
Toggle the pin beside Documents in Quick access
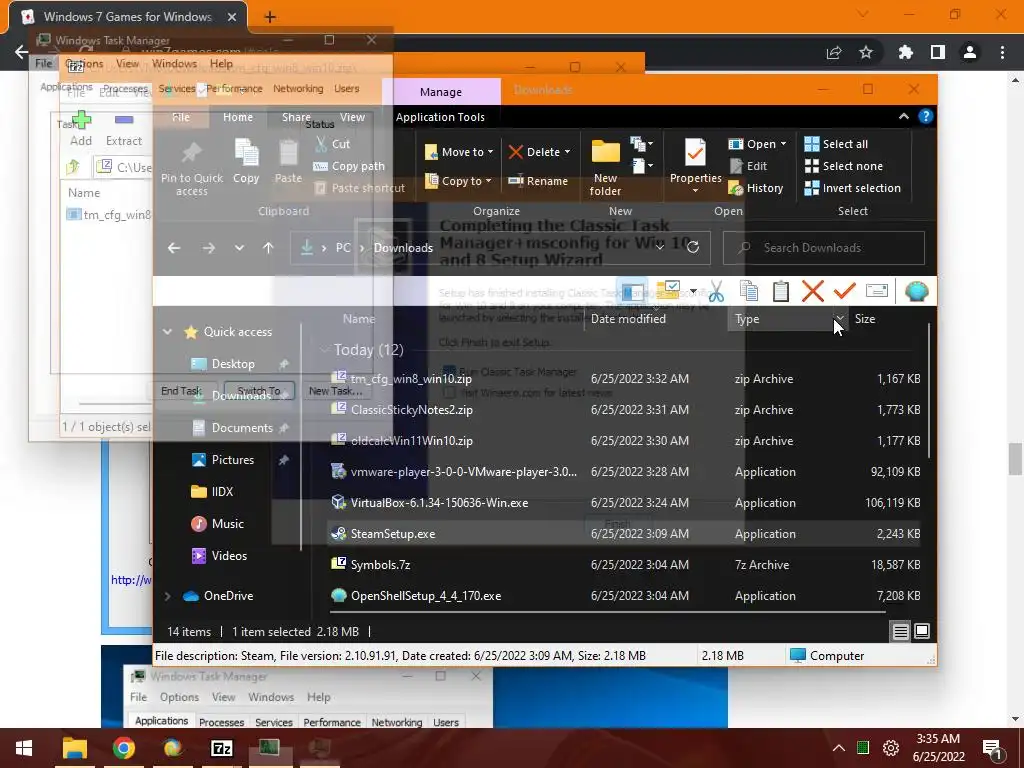(x=283, y=428)
